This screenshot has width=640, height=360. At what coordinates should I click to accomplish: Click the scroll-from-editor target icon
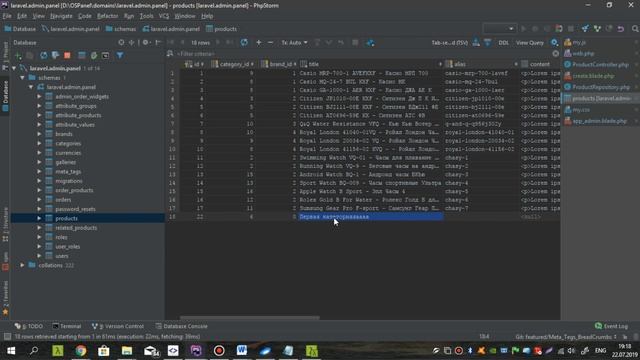click(x=121, y=42)
